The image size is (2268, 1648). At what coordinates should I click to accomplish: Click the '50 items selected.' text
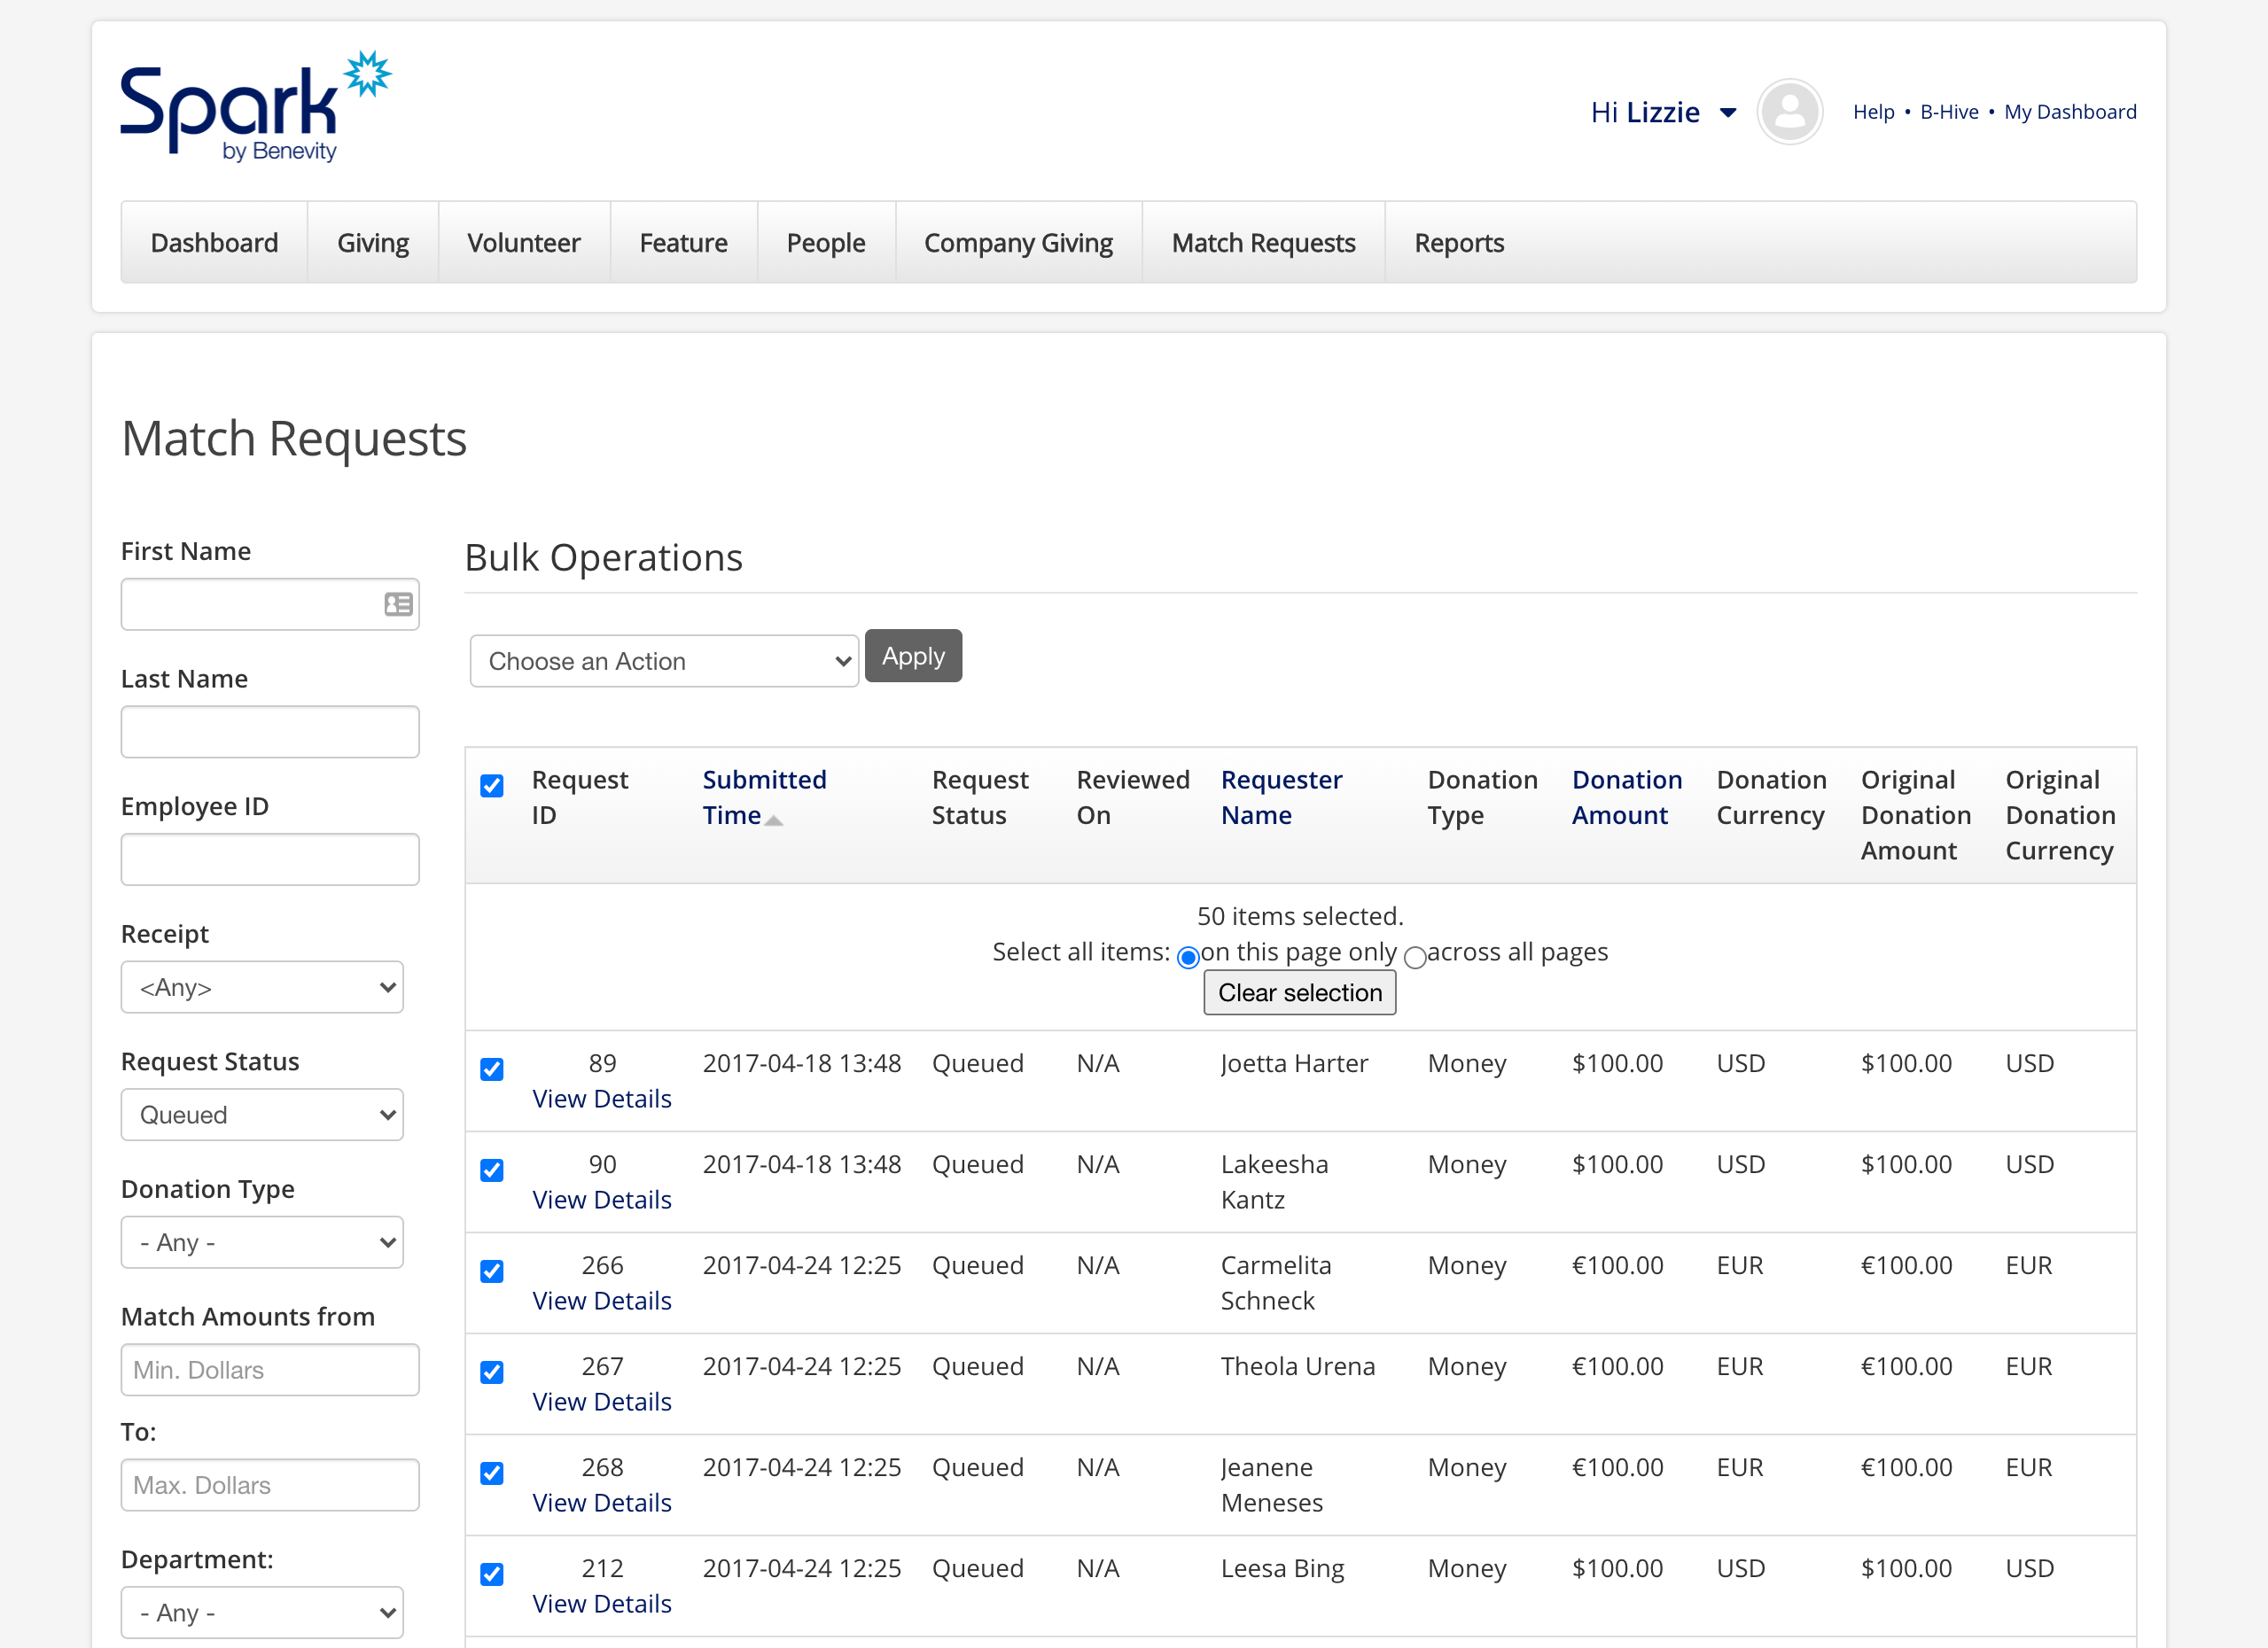coord(1300,916)
